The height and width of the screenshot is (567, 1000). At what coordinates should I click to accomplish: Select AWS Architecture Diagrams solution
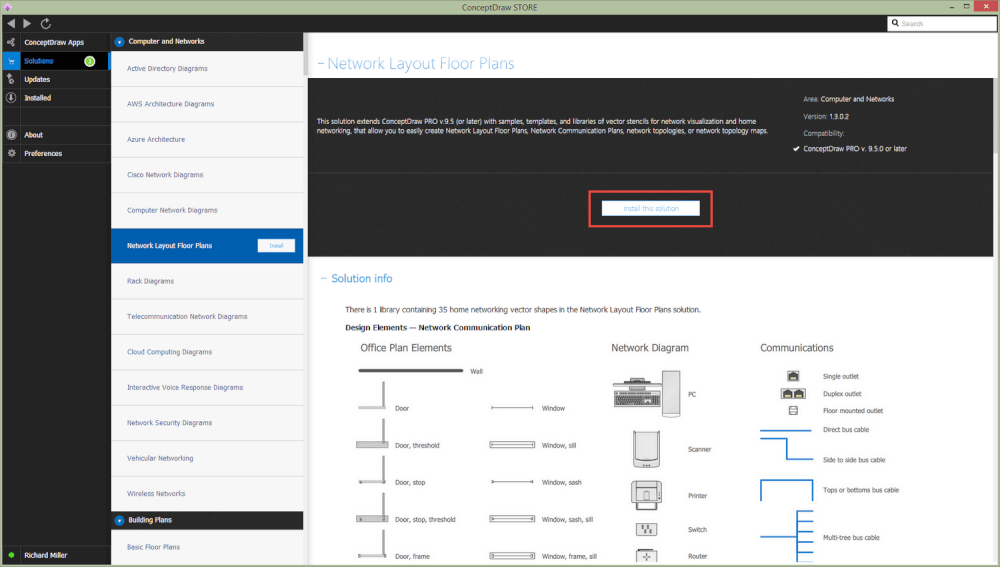point(207,104)
